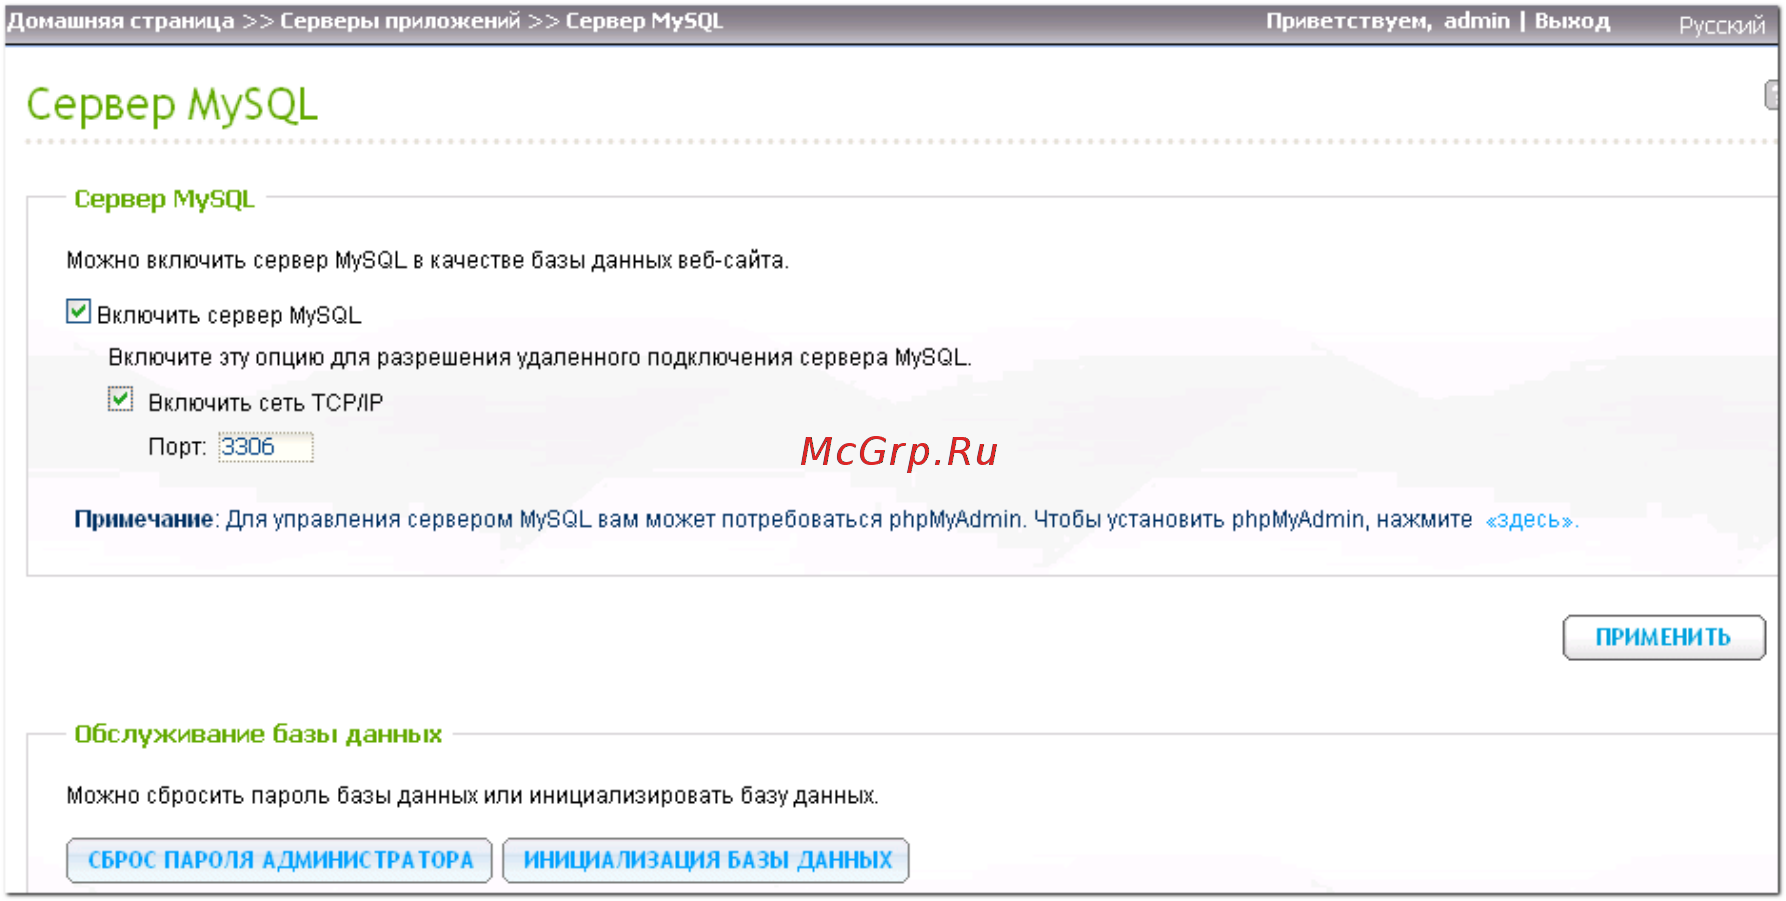Viewport: 1786px width, 901px height.
Task: Open the «здесь» phpMyAdmin install link
Action: [1530, 520]
